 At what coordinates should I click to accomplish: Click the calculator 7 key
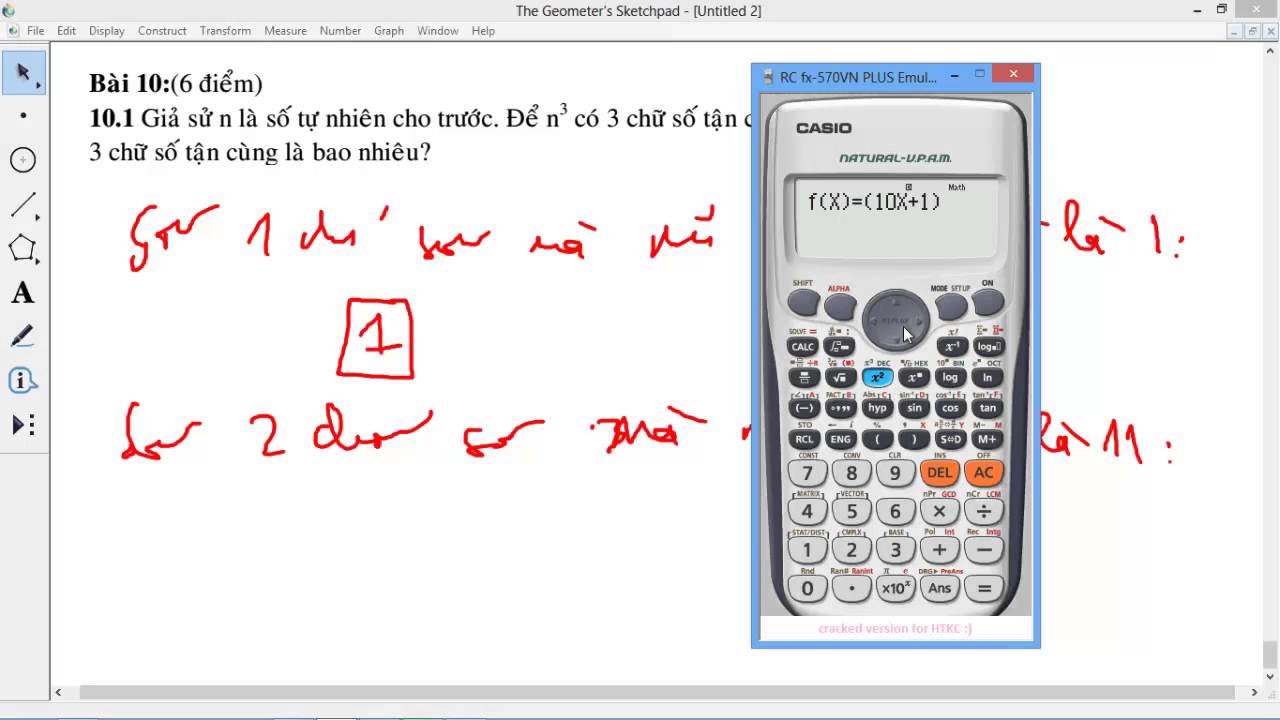tap(808, 473)
